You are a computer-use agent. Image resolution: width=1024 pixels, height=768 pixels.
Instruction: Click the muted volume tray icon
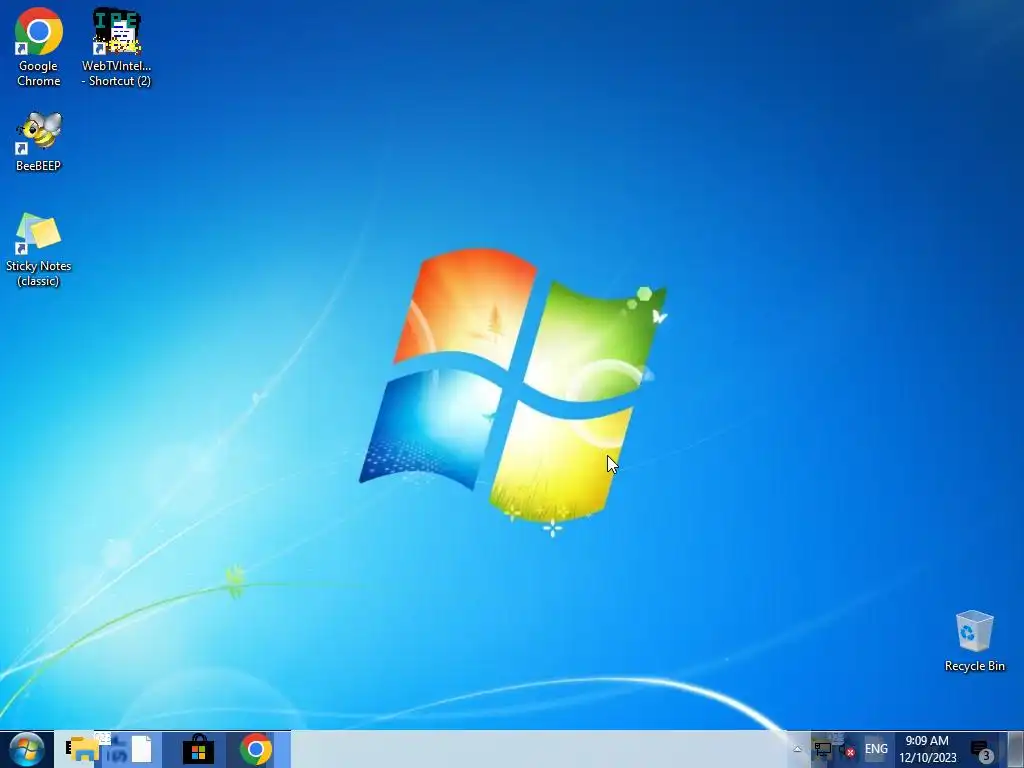pos(847,750)
